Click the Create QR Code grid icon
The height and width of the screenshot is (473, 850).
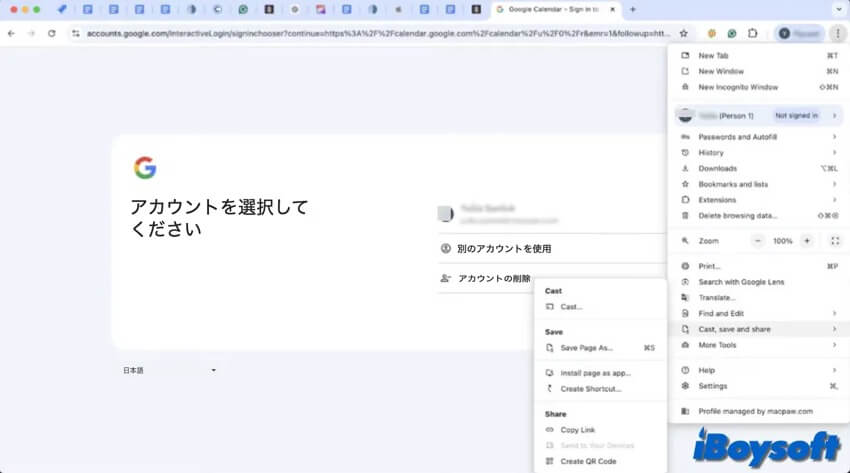point(550,461)
